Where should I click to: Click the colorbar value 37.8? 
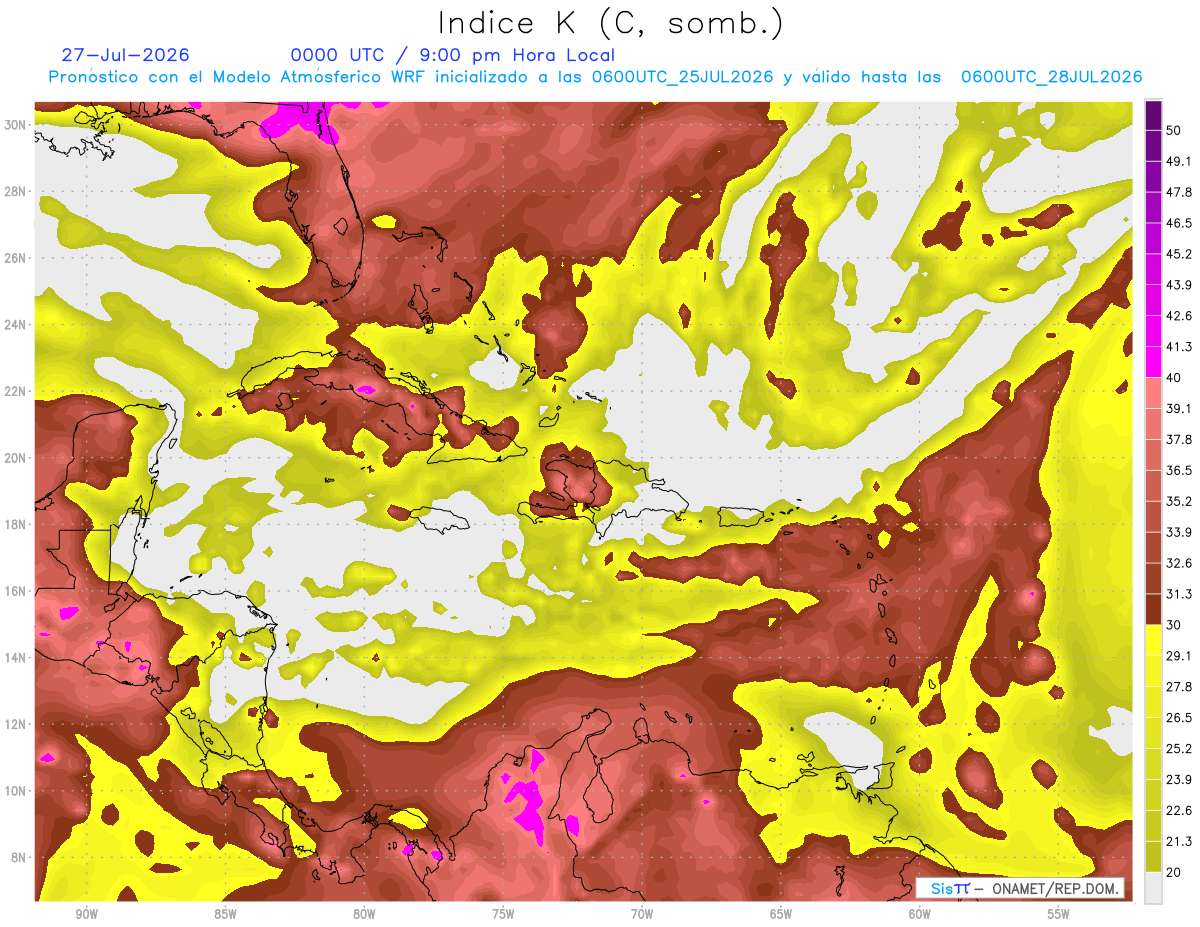(x=1179, y=439)
